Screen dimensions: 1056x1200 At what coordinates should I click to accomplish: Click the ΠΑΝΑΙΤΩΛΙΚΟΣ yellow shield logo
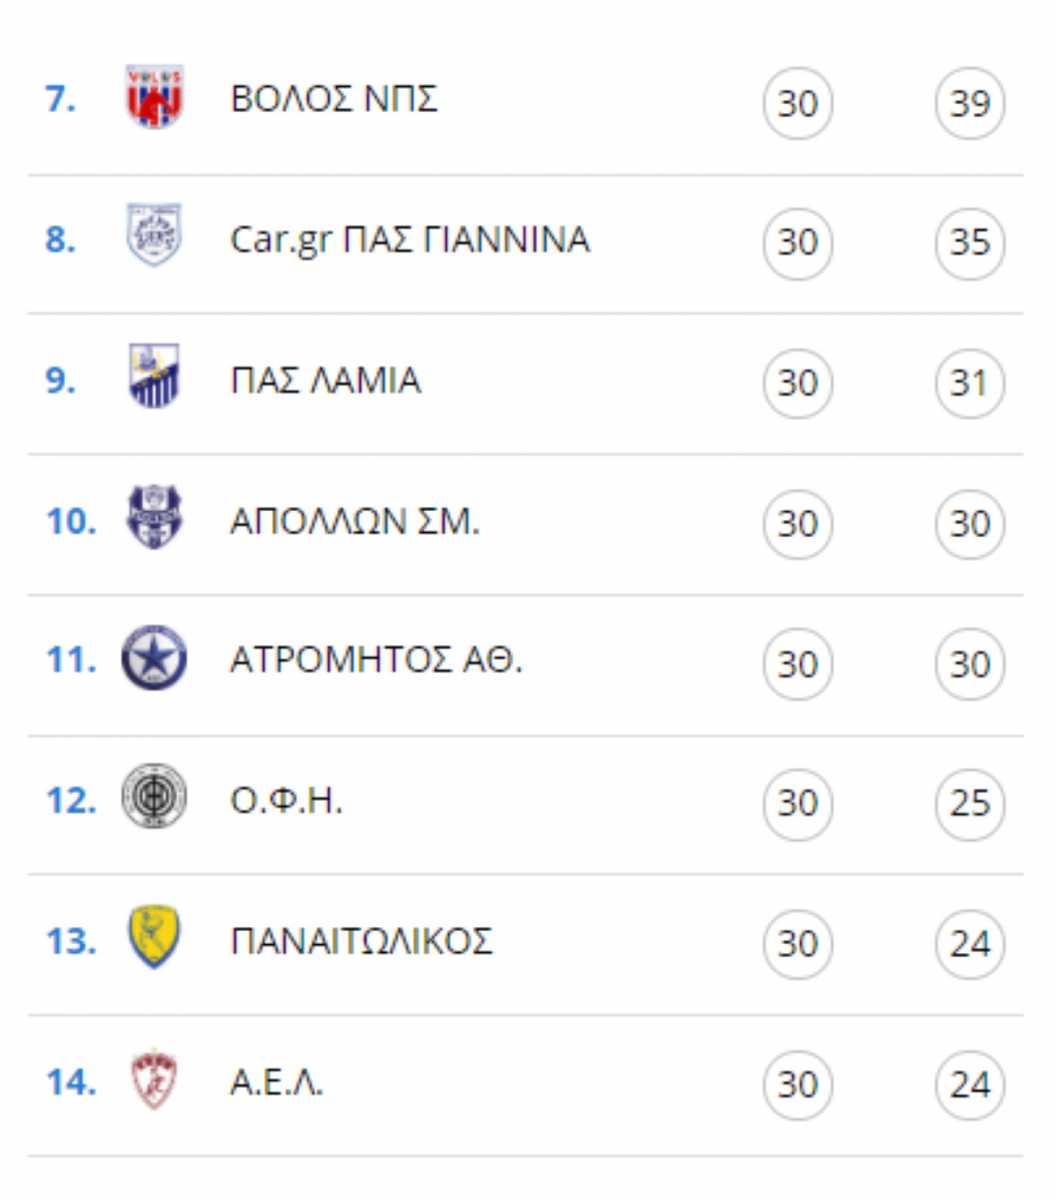coord(154,938)
